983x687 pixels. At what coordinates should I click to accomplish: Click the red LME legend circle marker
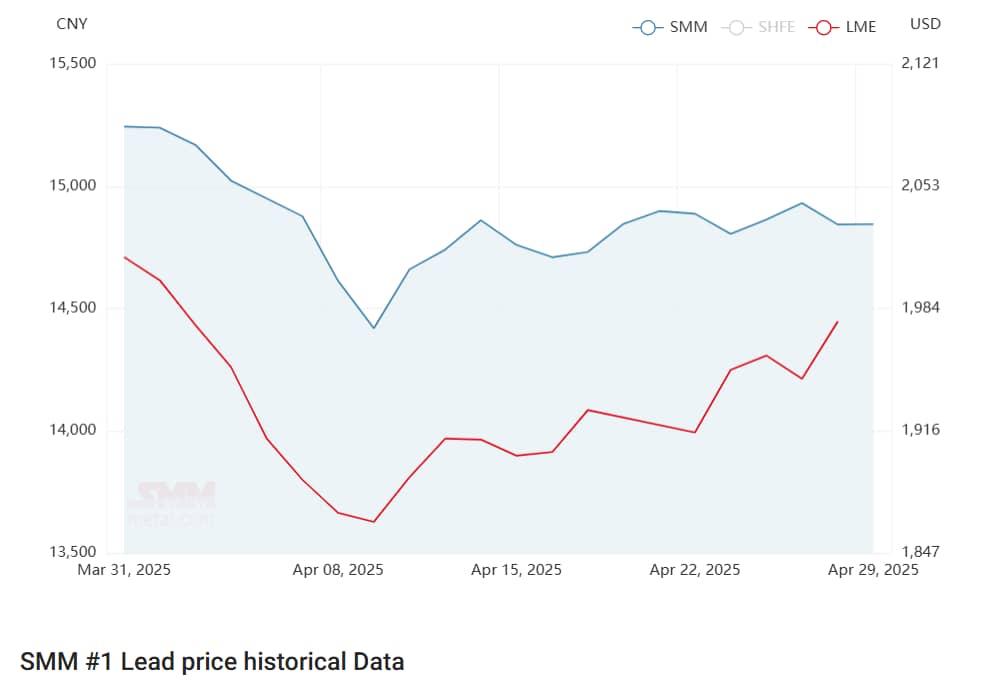point(823,27)
